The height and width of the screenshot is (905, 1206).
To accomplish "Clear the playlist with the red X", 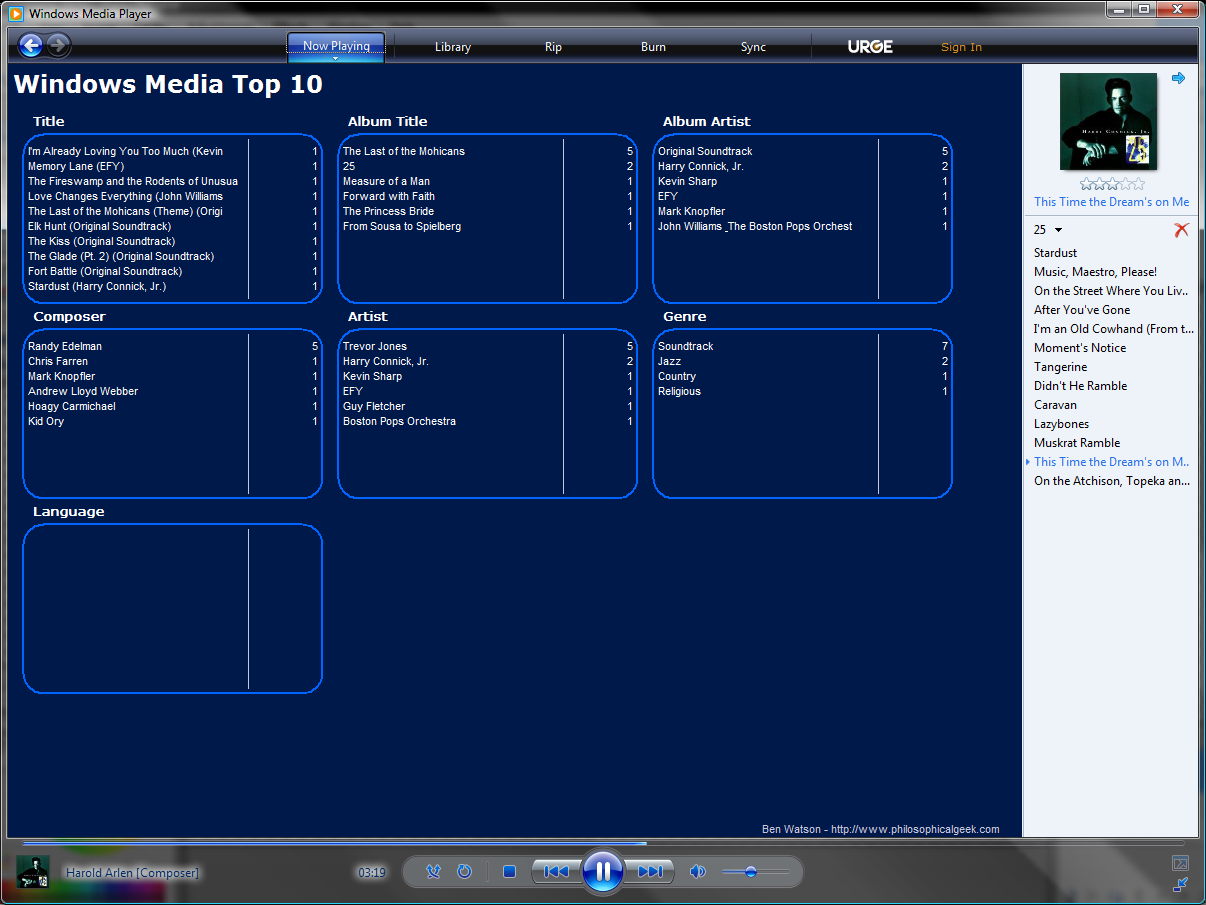I will 1181,230.
